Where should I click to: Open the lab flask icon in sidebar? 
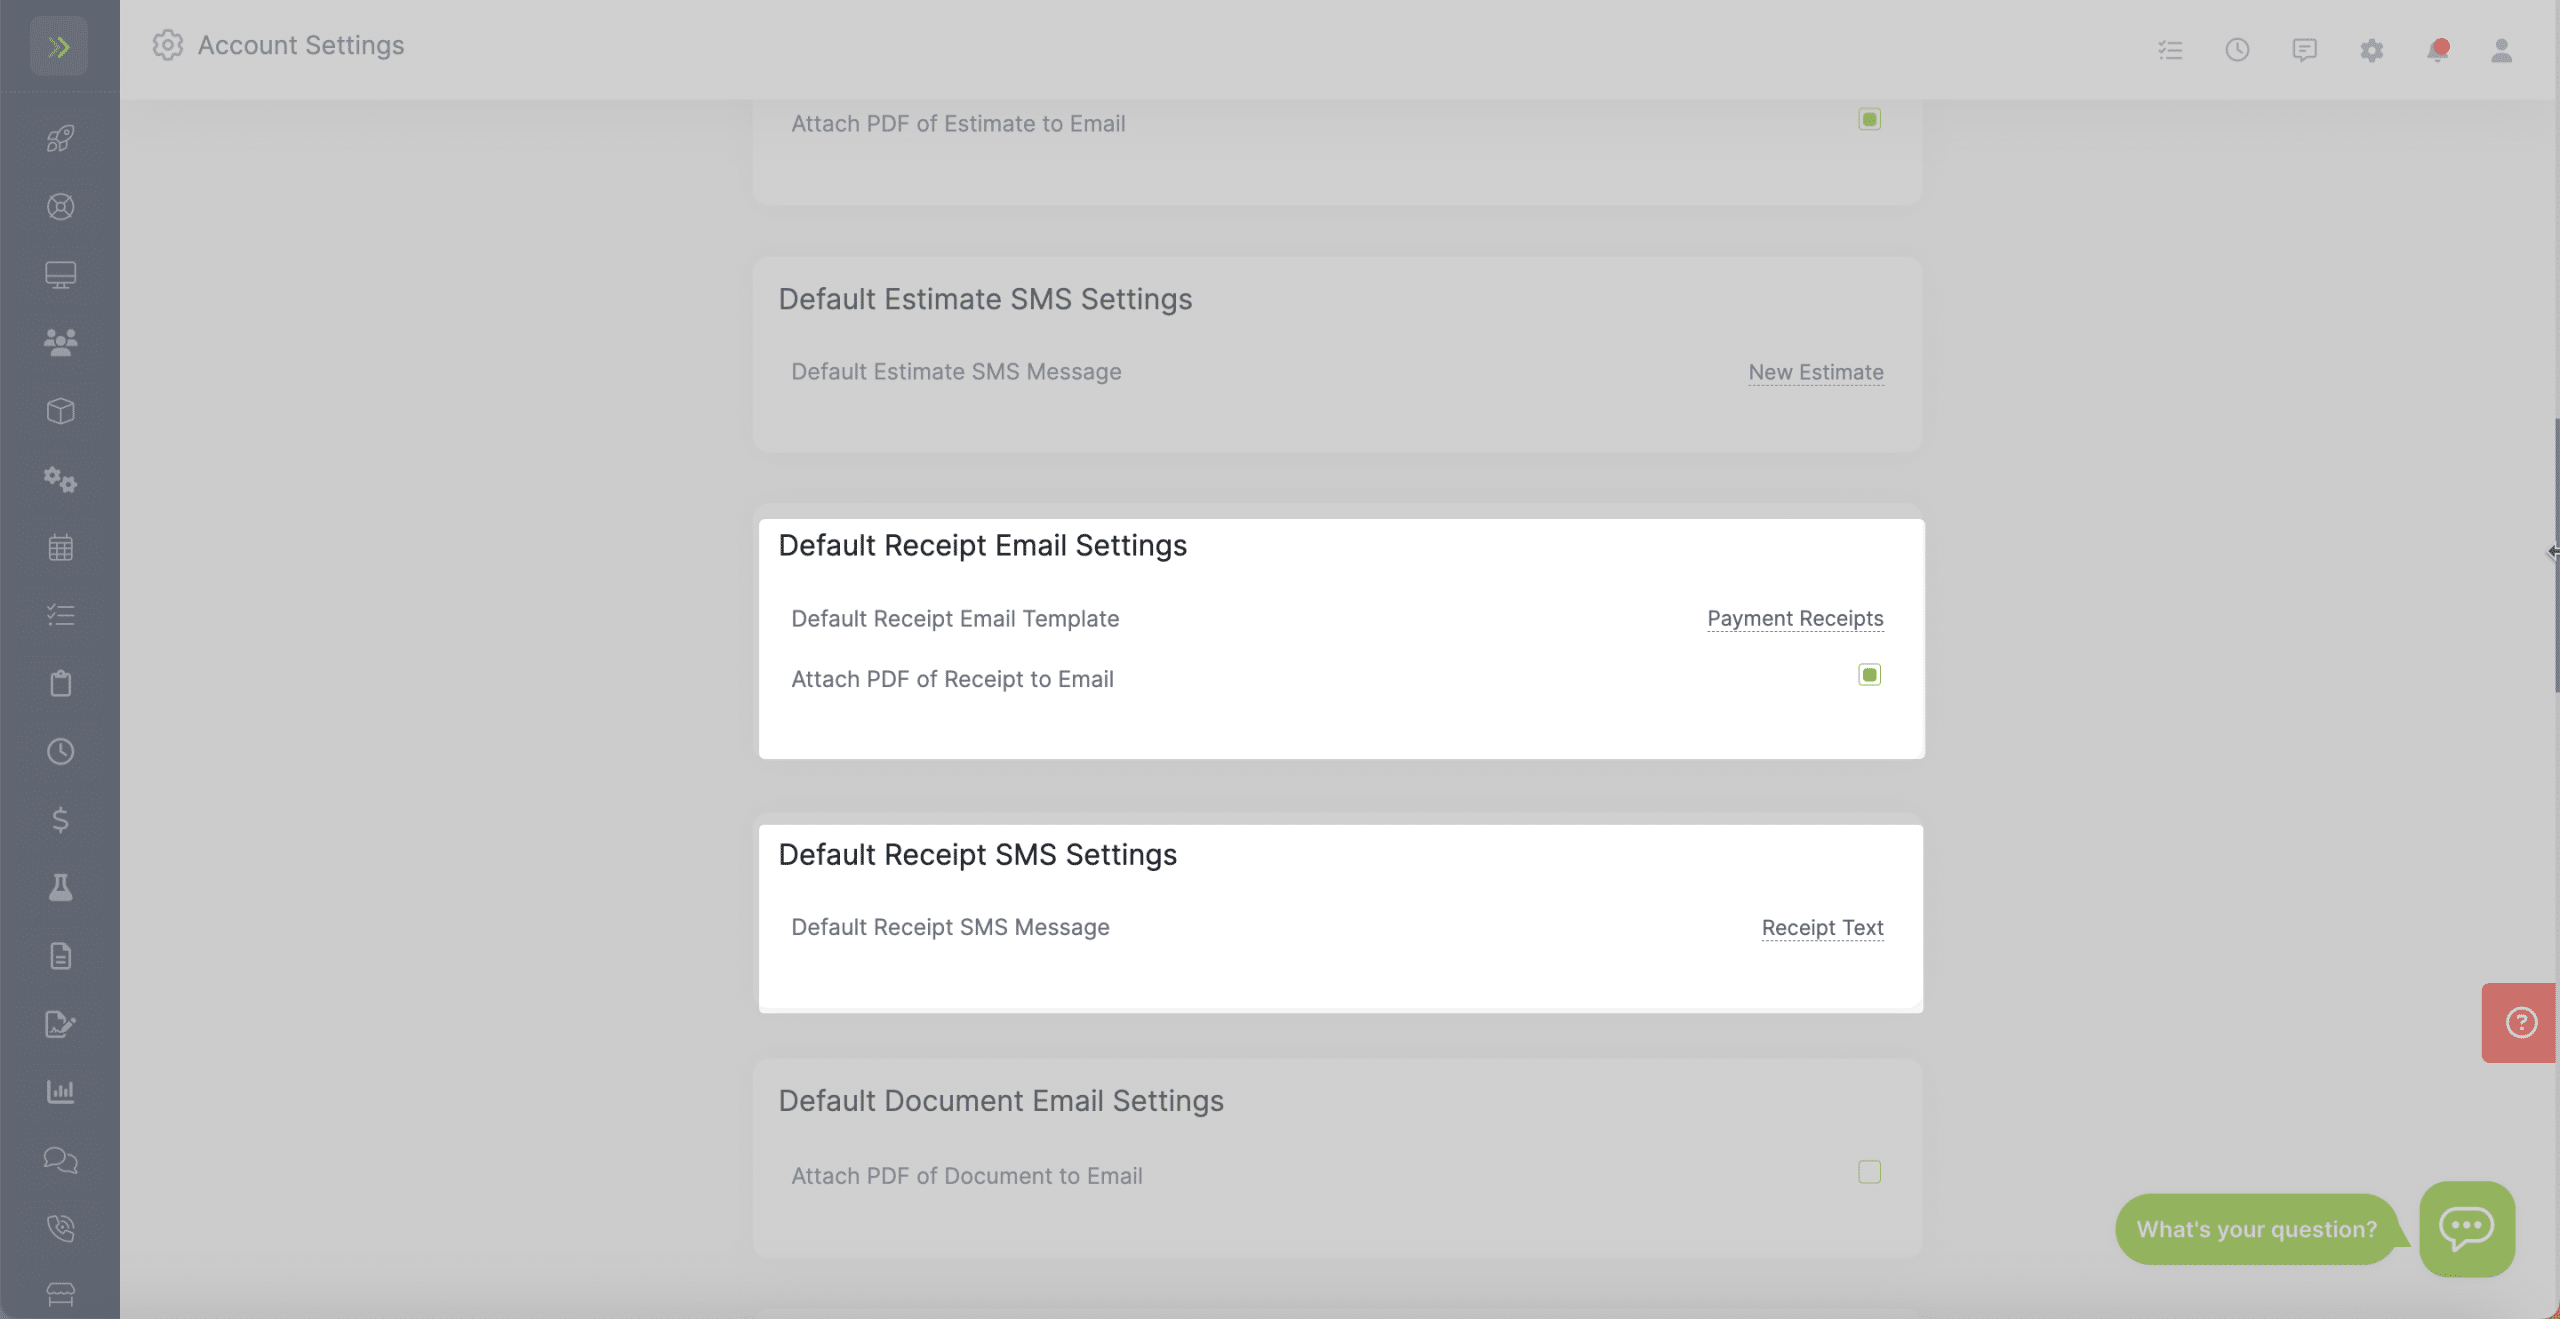(x=60, y=888)
